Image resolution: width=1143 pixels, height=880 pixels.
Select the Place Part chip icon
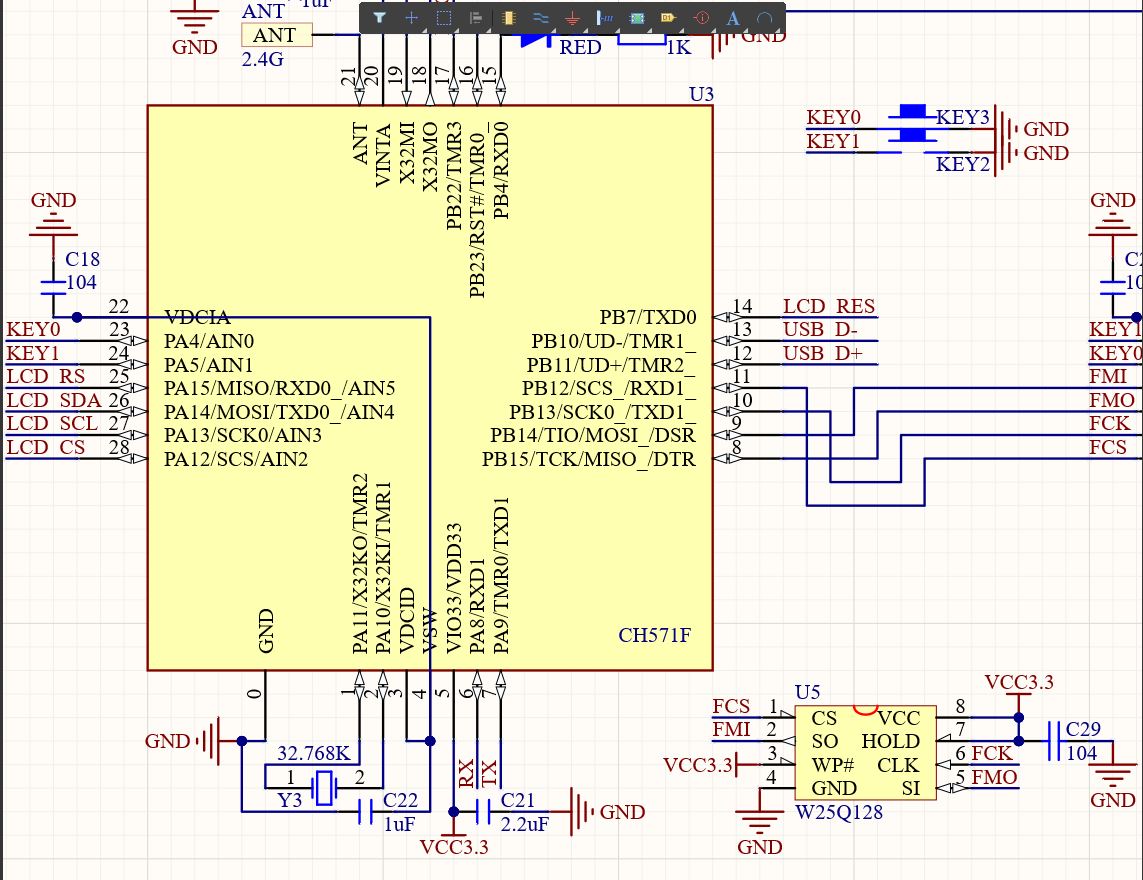pos(508,18)
